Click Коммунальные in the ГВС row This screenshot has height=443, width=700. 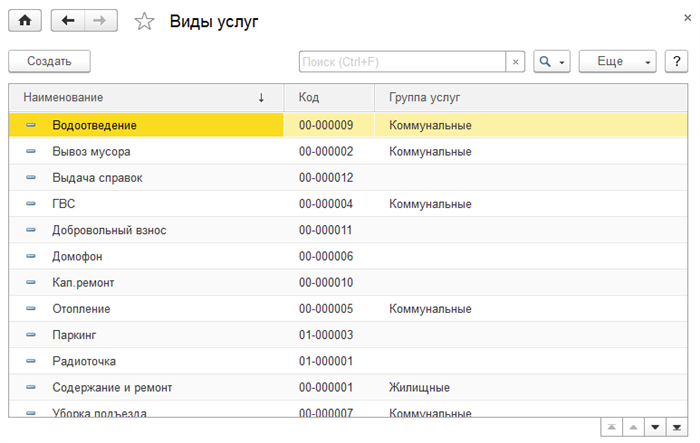click(430, 204)
